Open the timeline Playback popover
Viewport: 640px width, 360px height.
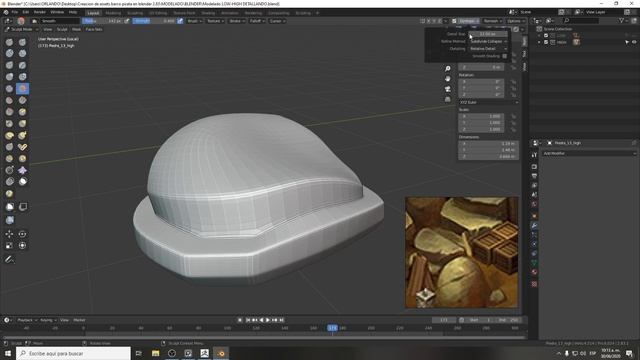point(27,320)
